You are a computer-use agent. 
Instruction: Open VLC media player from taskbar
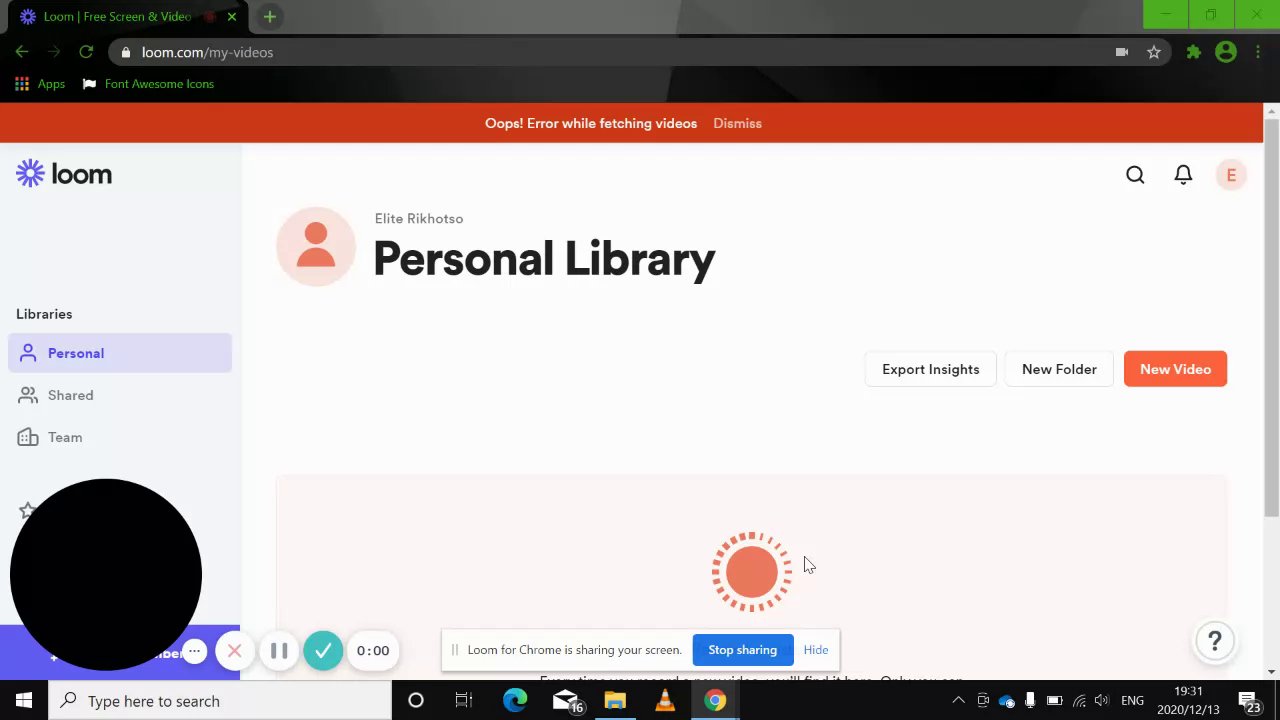click(665, 701)
